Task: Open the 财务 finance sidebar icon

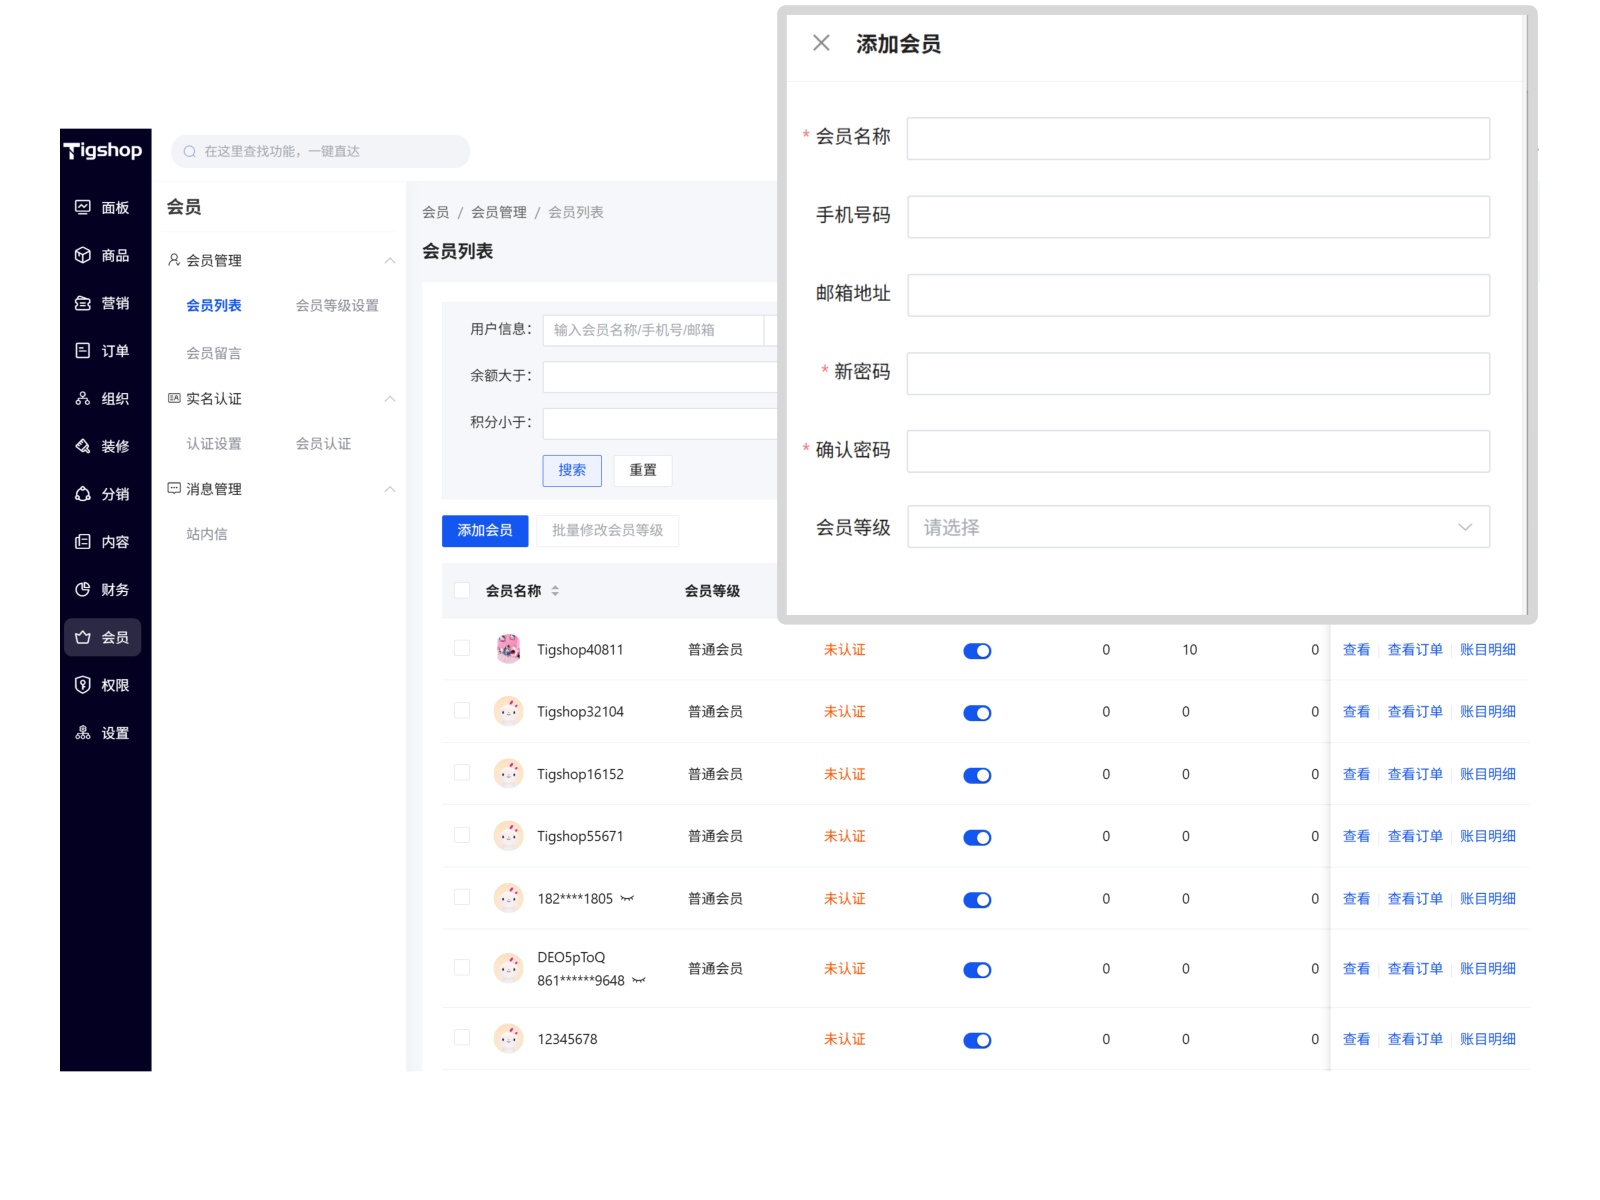Action: [x=83, y=590]
